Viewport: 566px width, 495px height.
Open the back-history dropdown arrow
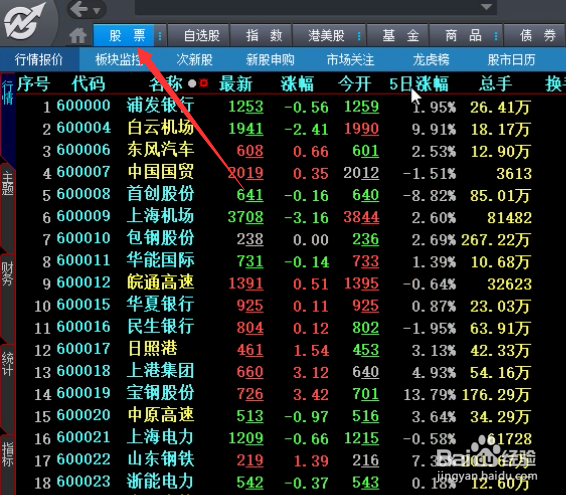tap(96, 11)
